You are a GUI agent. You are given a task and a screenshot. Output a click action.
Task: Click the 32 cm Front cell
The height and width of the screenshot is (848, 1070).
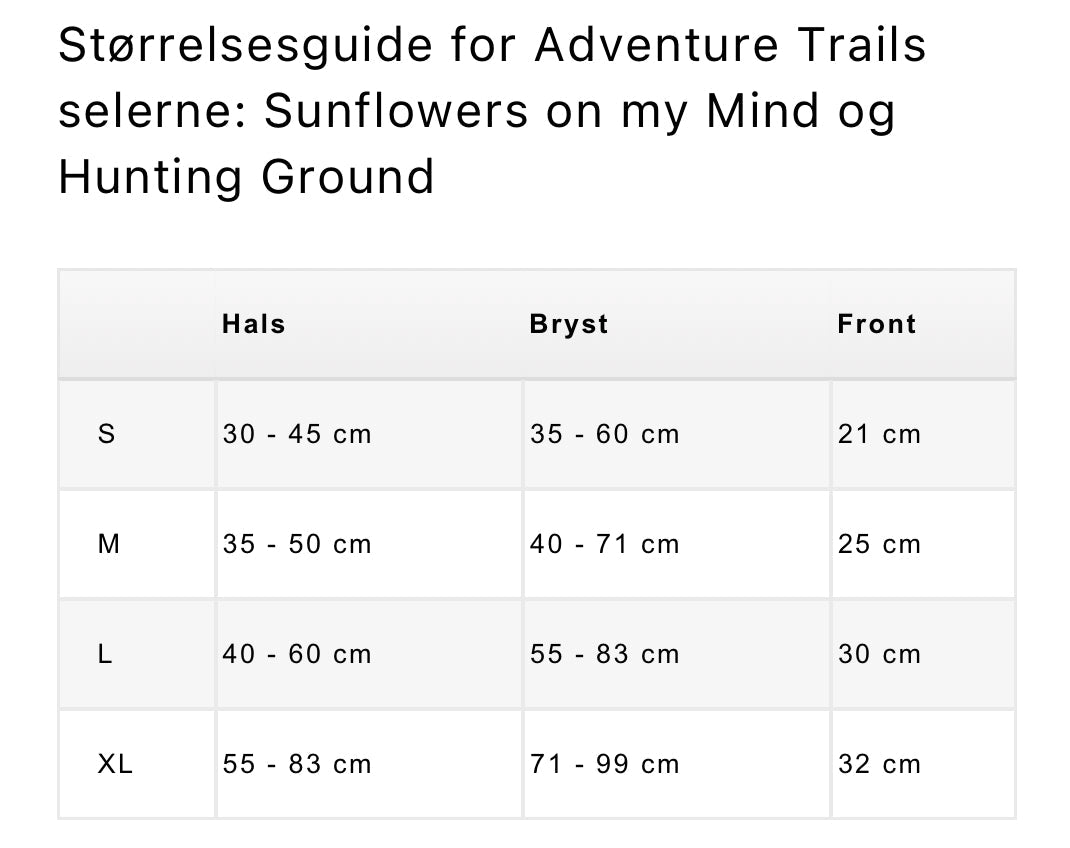[880, 764]
